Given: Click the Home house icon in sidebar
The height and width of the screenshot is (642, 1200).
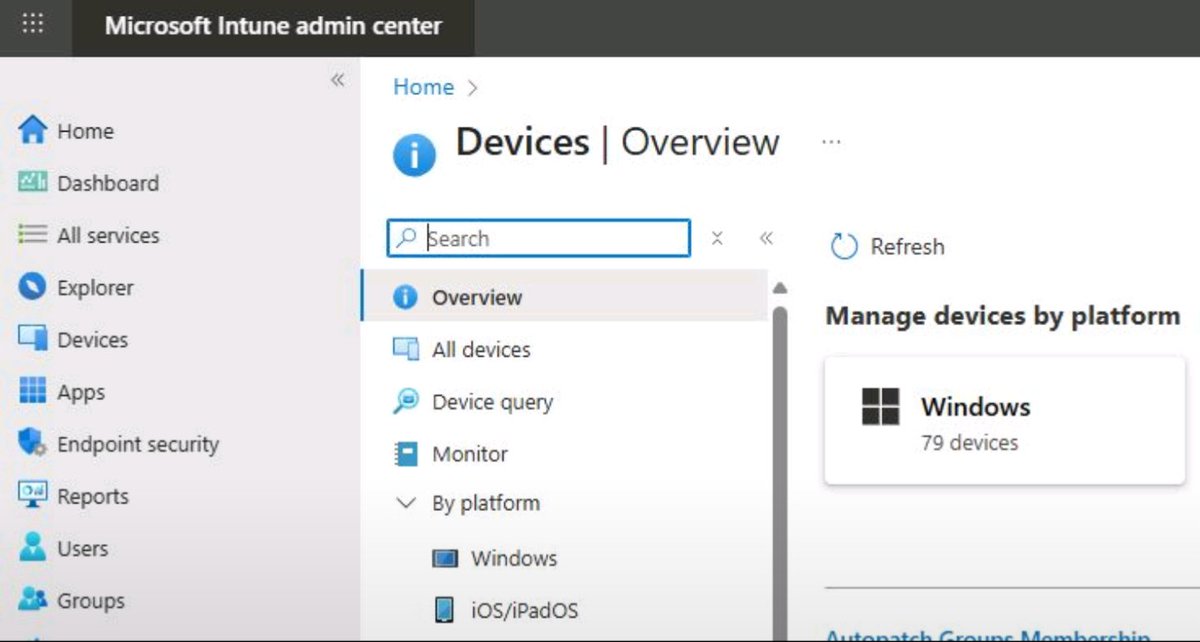Looking at the screenshot, I should 33,130.
